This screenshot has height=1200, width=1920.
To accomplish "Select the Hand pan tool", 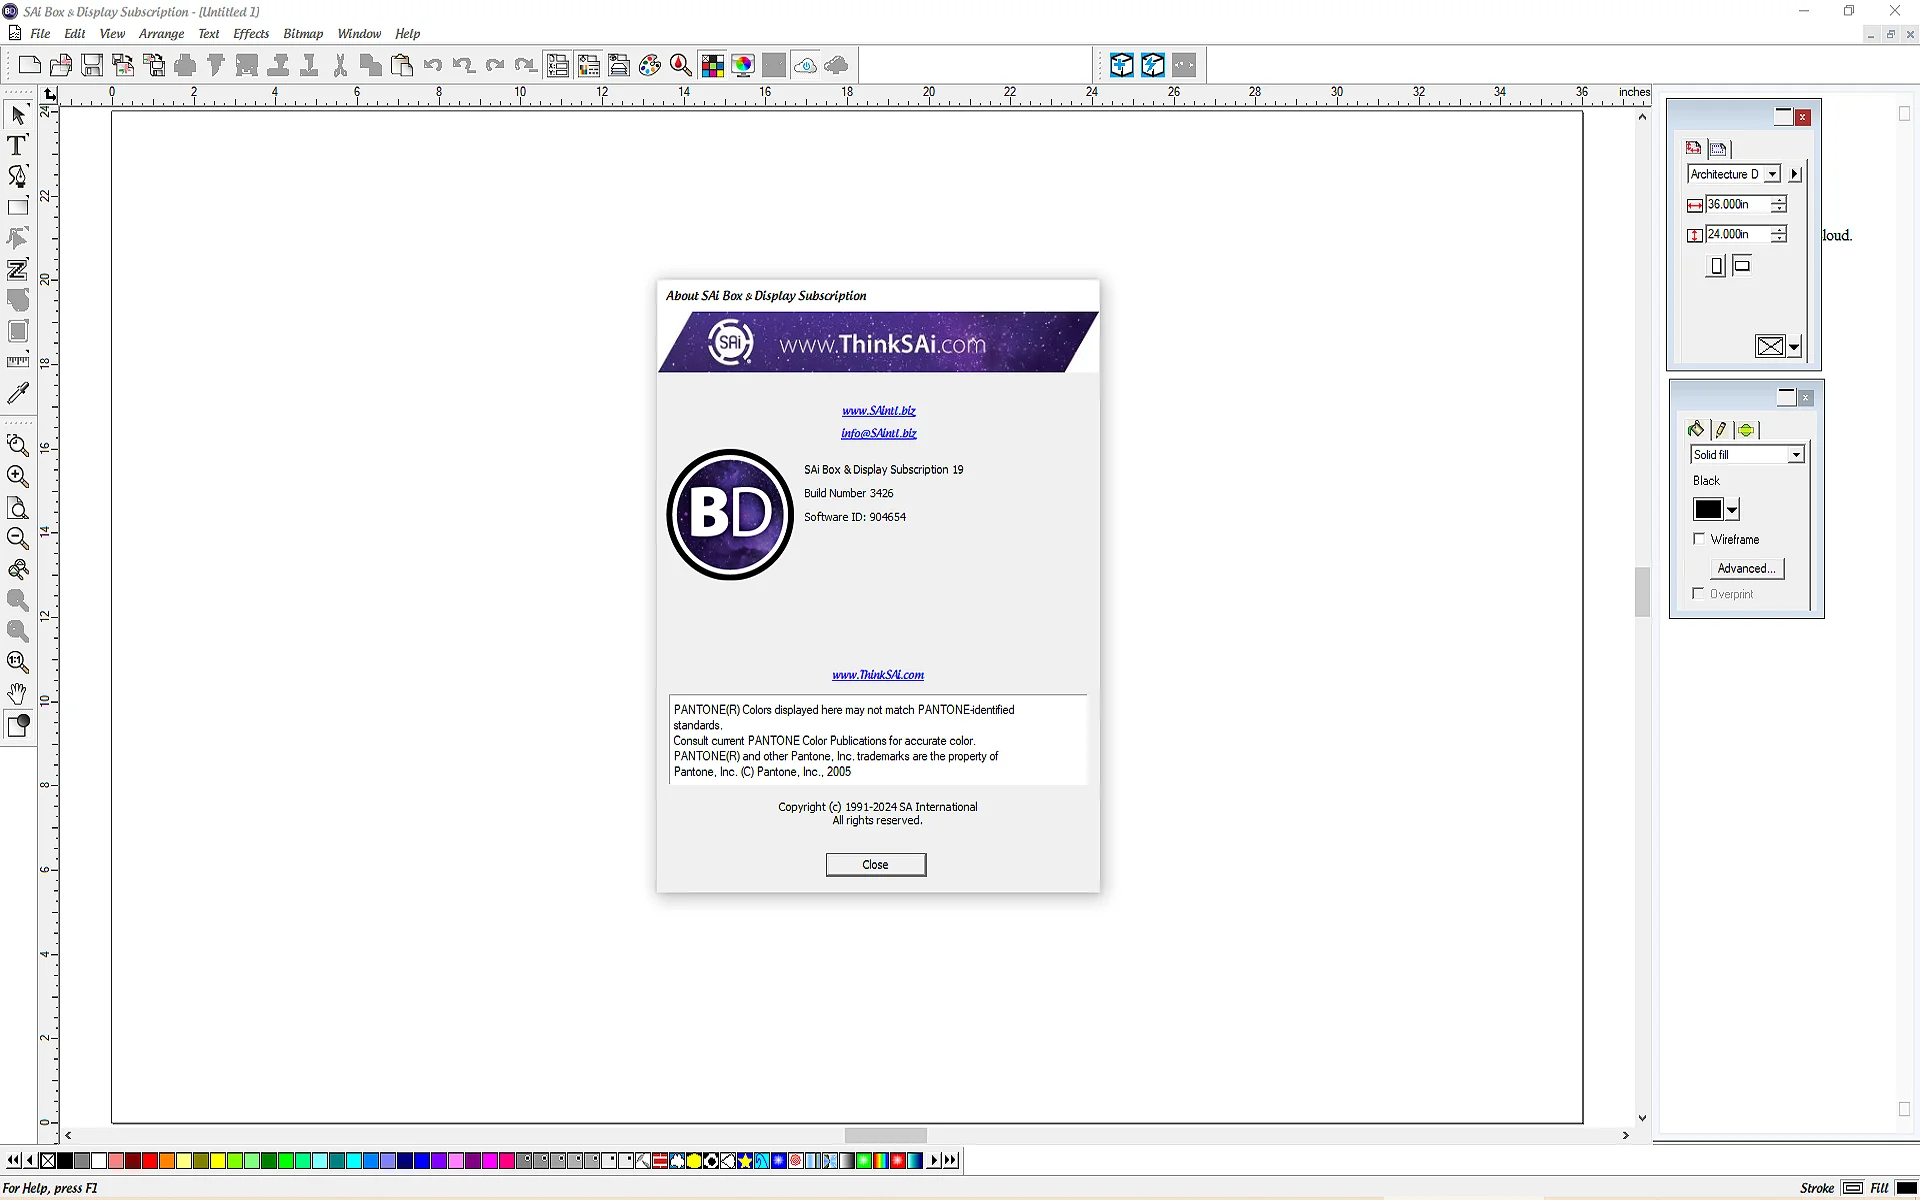I will [18, 694].
